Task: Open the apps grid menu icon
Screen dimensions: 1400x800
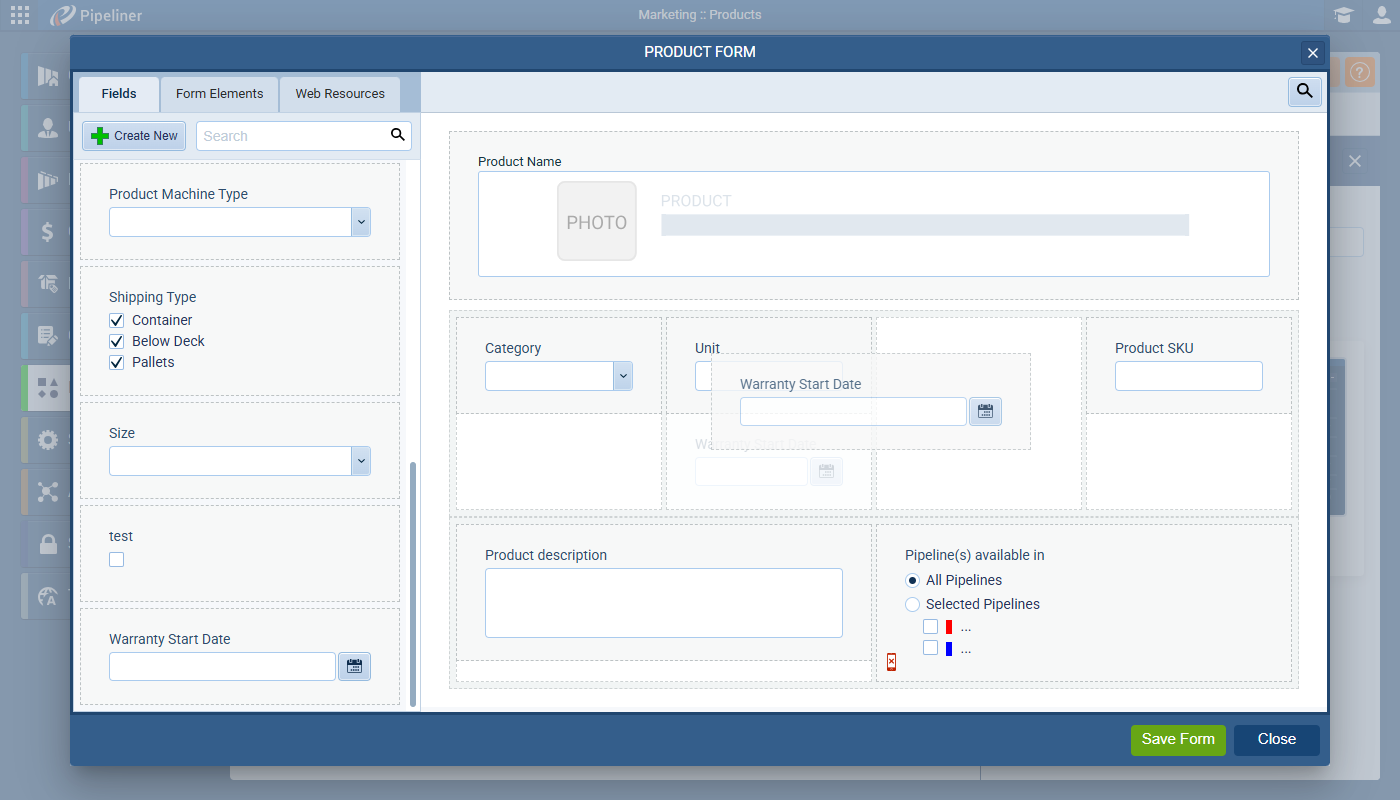Action: [x=20, y=15]
